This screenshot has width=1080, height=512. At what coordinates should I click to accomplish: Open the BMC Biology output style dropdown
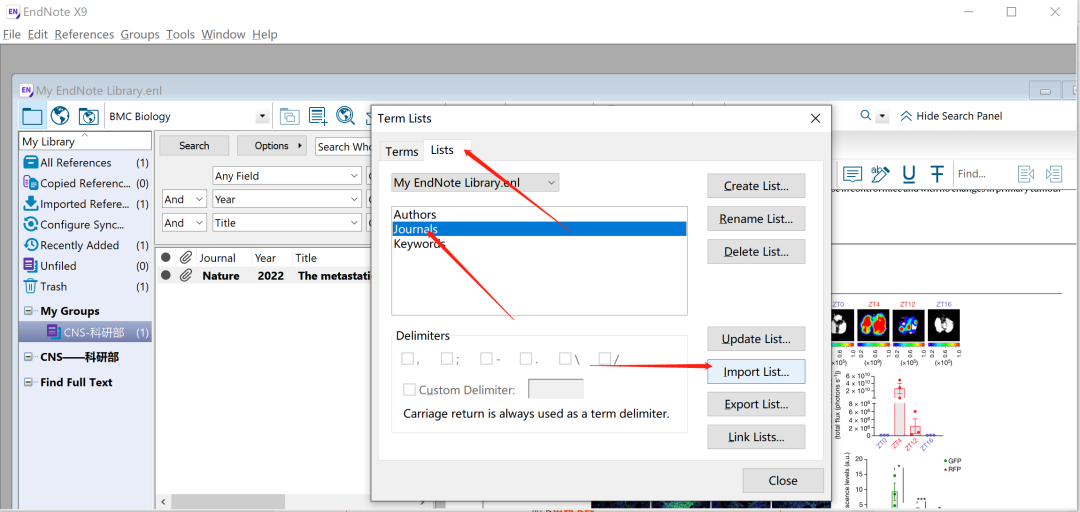coord(262,116)
